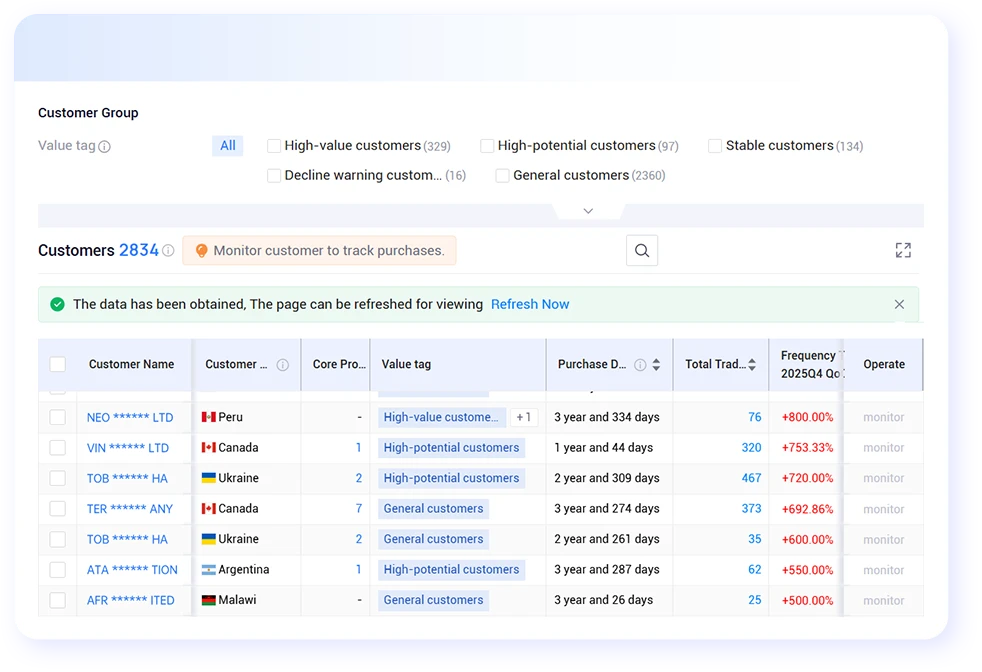Select the AFR ****** ITED row checkbox
The width and height of the screenshot is (982, 672).
point(58,600)
